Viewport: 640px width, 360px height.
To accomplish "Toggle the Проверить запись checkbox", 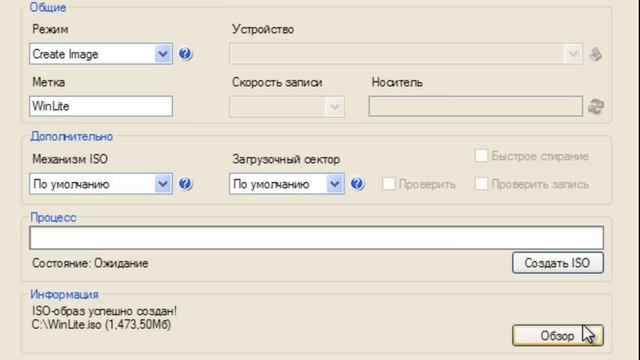I will point(482,184).
